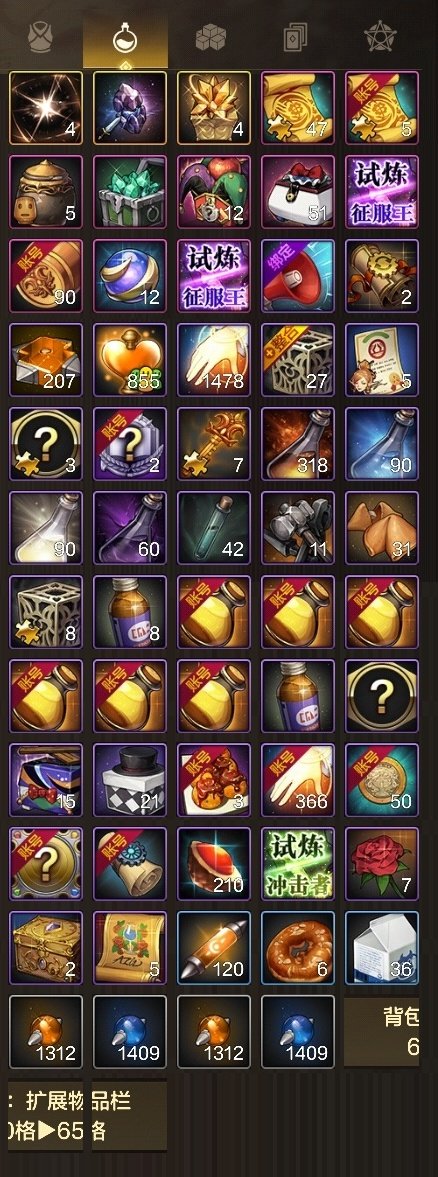Screen dimensions: 438x1177
Task: Open the pentagram star tab
Action: tap(380, 38)
